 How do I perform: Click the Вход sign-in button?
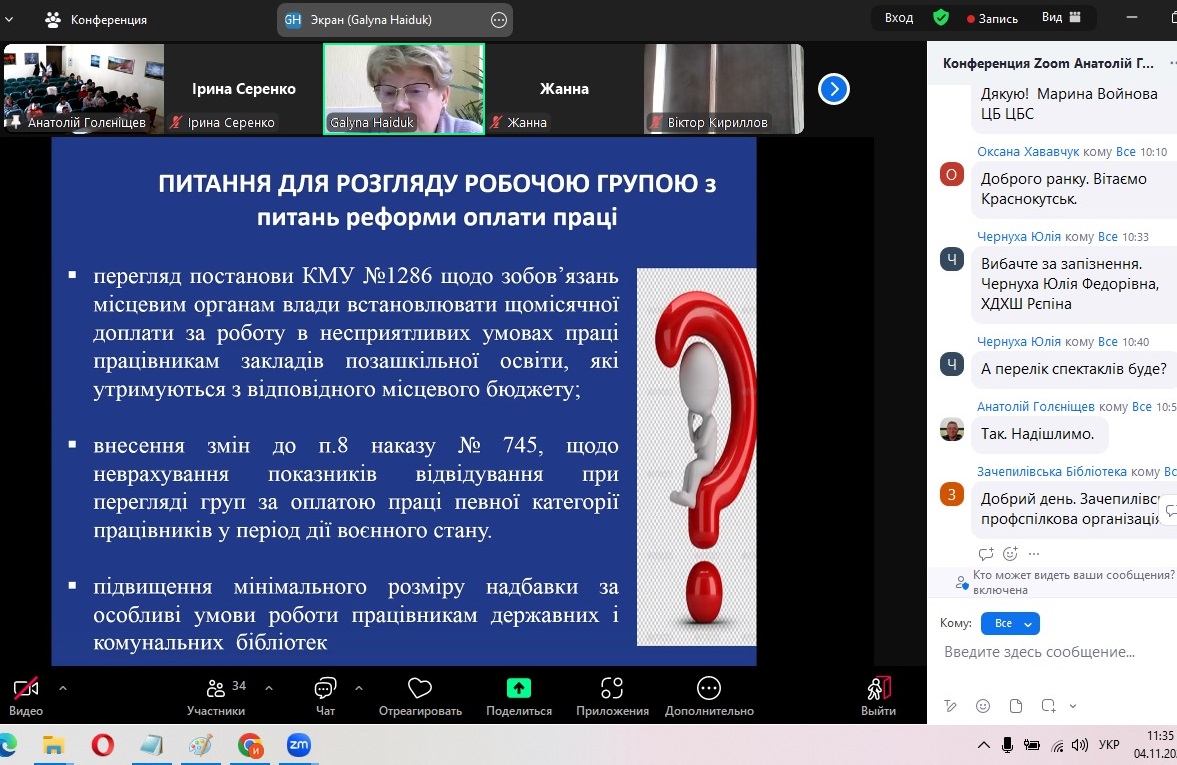coord(899,17)
